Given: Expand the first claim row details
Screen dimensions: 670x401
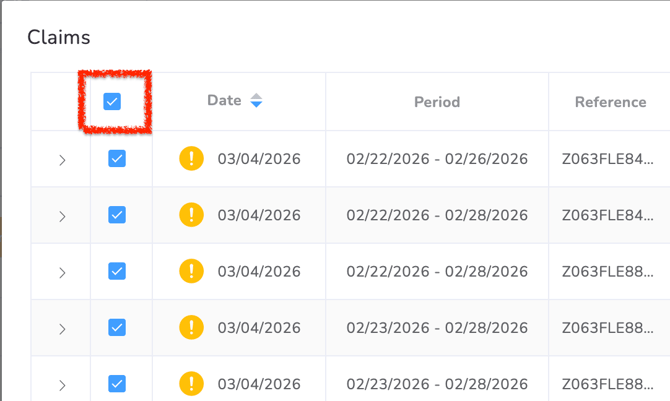Looking at the screenshot, I should (62, 160).
